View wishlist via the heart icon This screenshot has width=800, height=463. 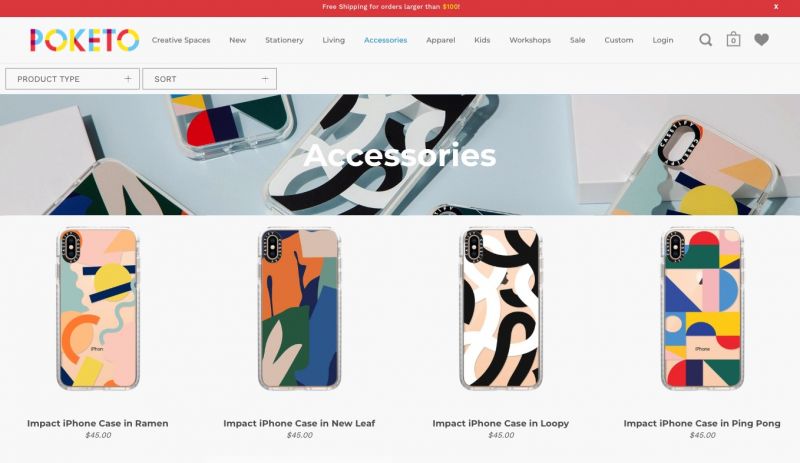(x=761, y=39)
